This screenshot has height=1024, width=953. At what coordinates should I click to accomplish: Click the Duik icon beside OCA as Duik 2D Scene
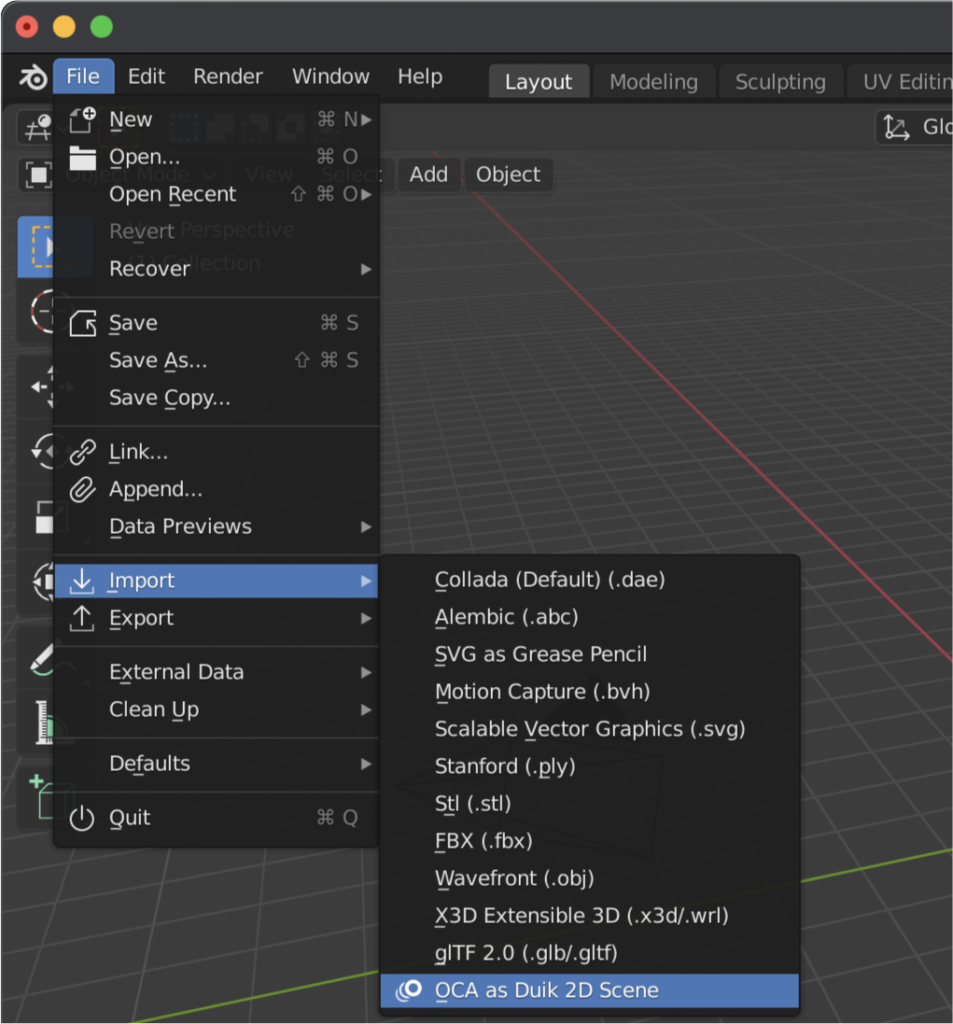[x=409, y=990]
